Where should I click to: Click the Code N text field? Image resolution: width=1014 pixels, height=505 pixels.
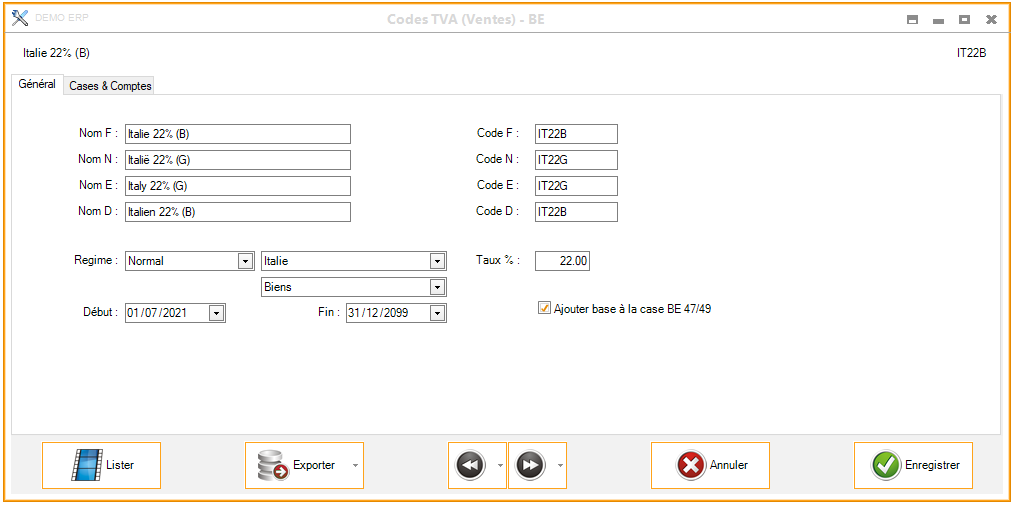coord(576,160)
